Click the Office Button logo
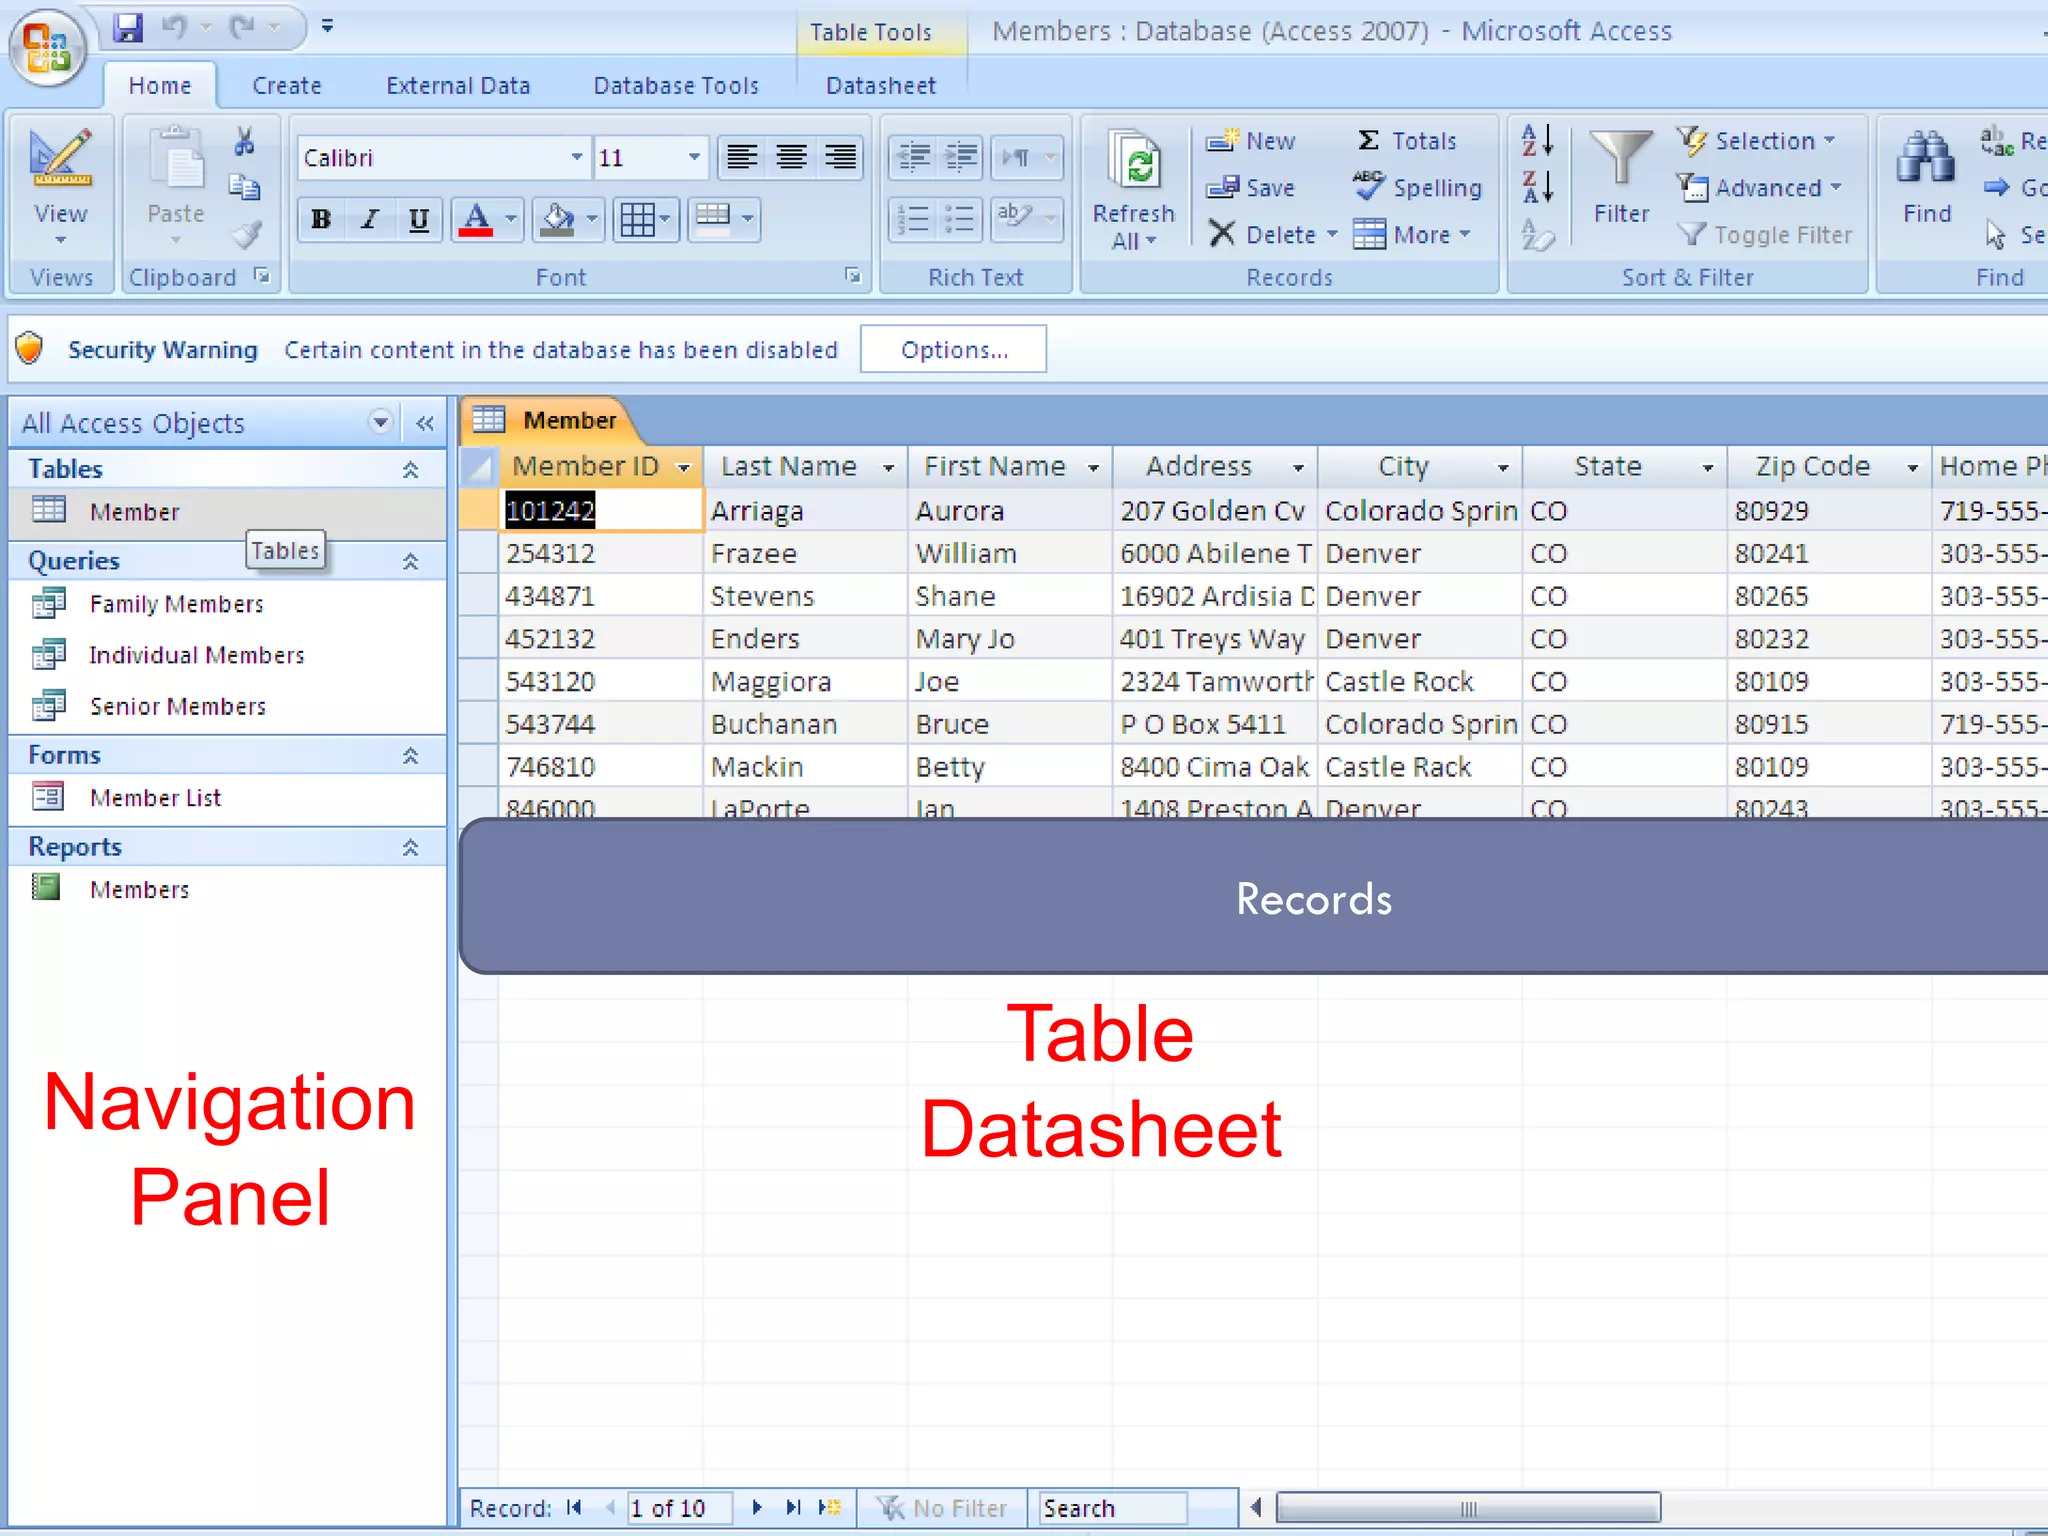 click(47, 48)
